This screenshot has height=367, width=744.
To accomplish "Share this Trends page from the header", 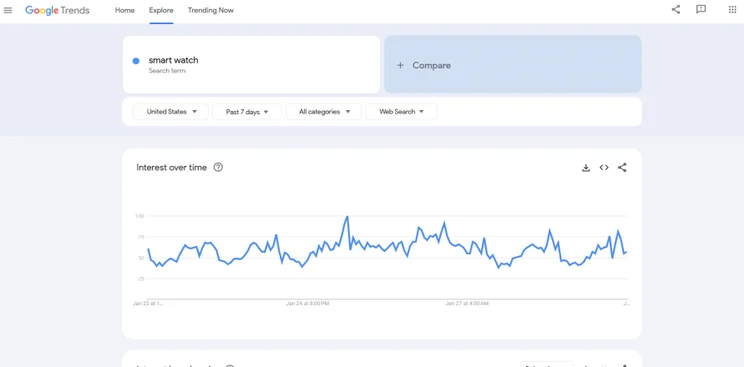I will click(676, 9).
